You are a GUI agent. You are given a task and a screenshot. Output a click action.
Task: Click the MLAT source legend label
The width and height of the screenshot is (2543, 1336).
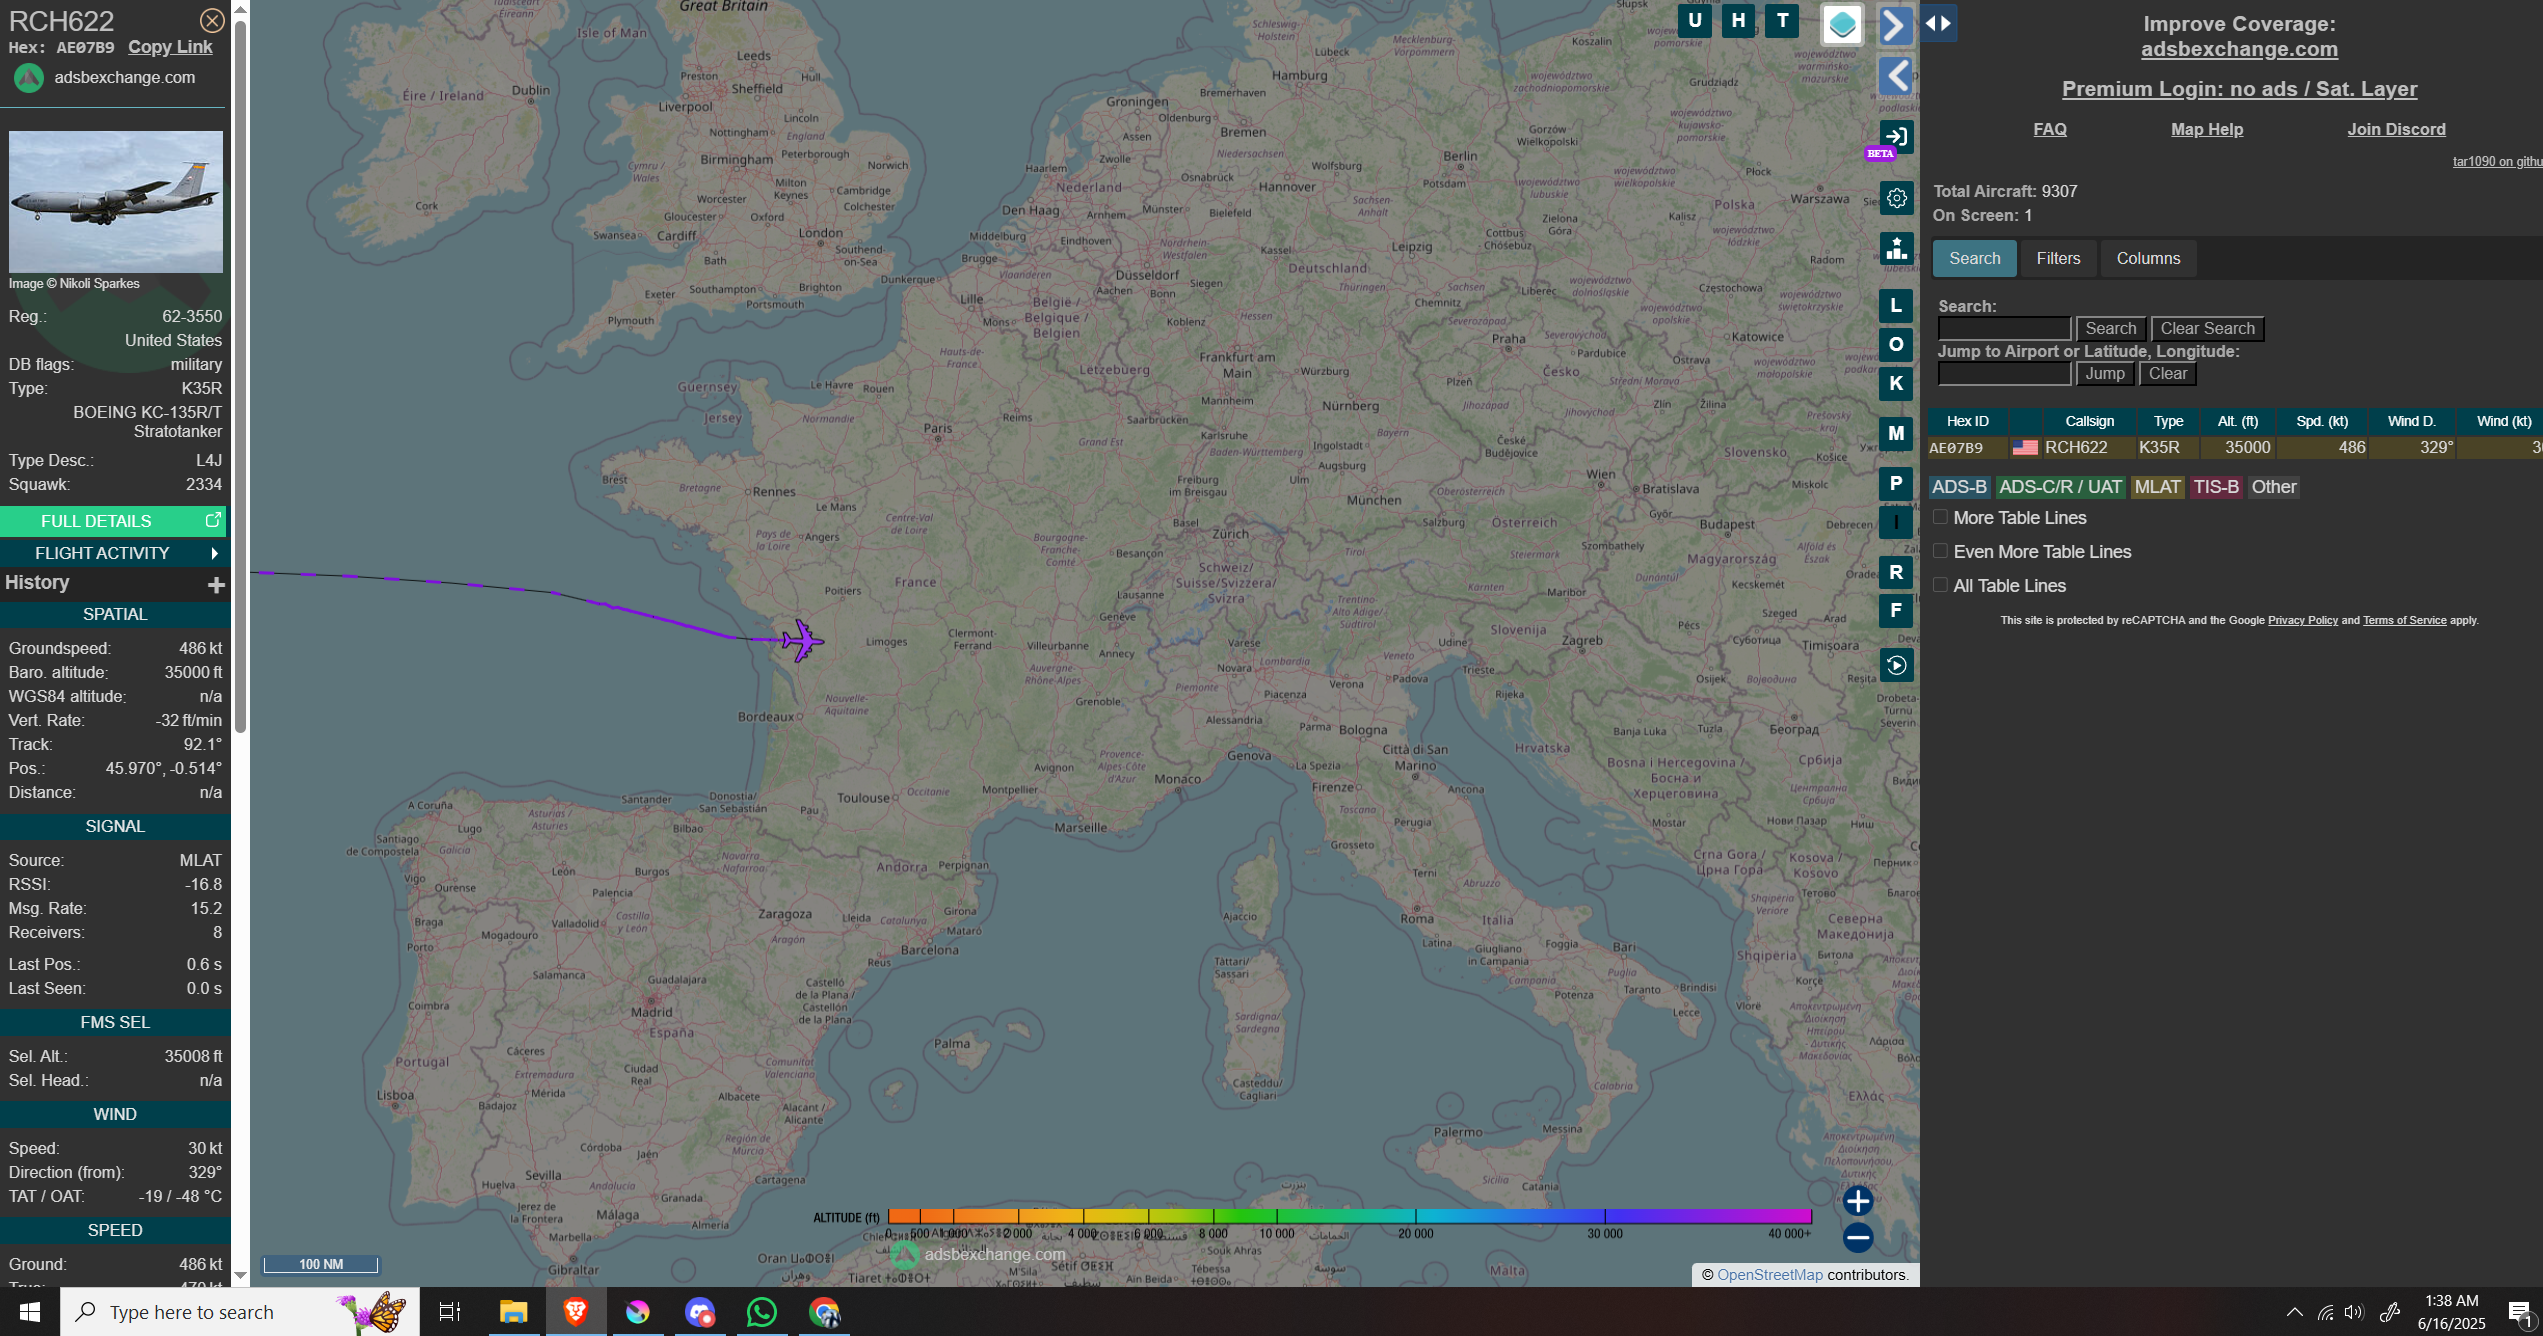click(2157, 487)
